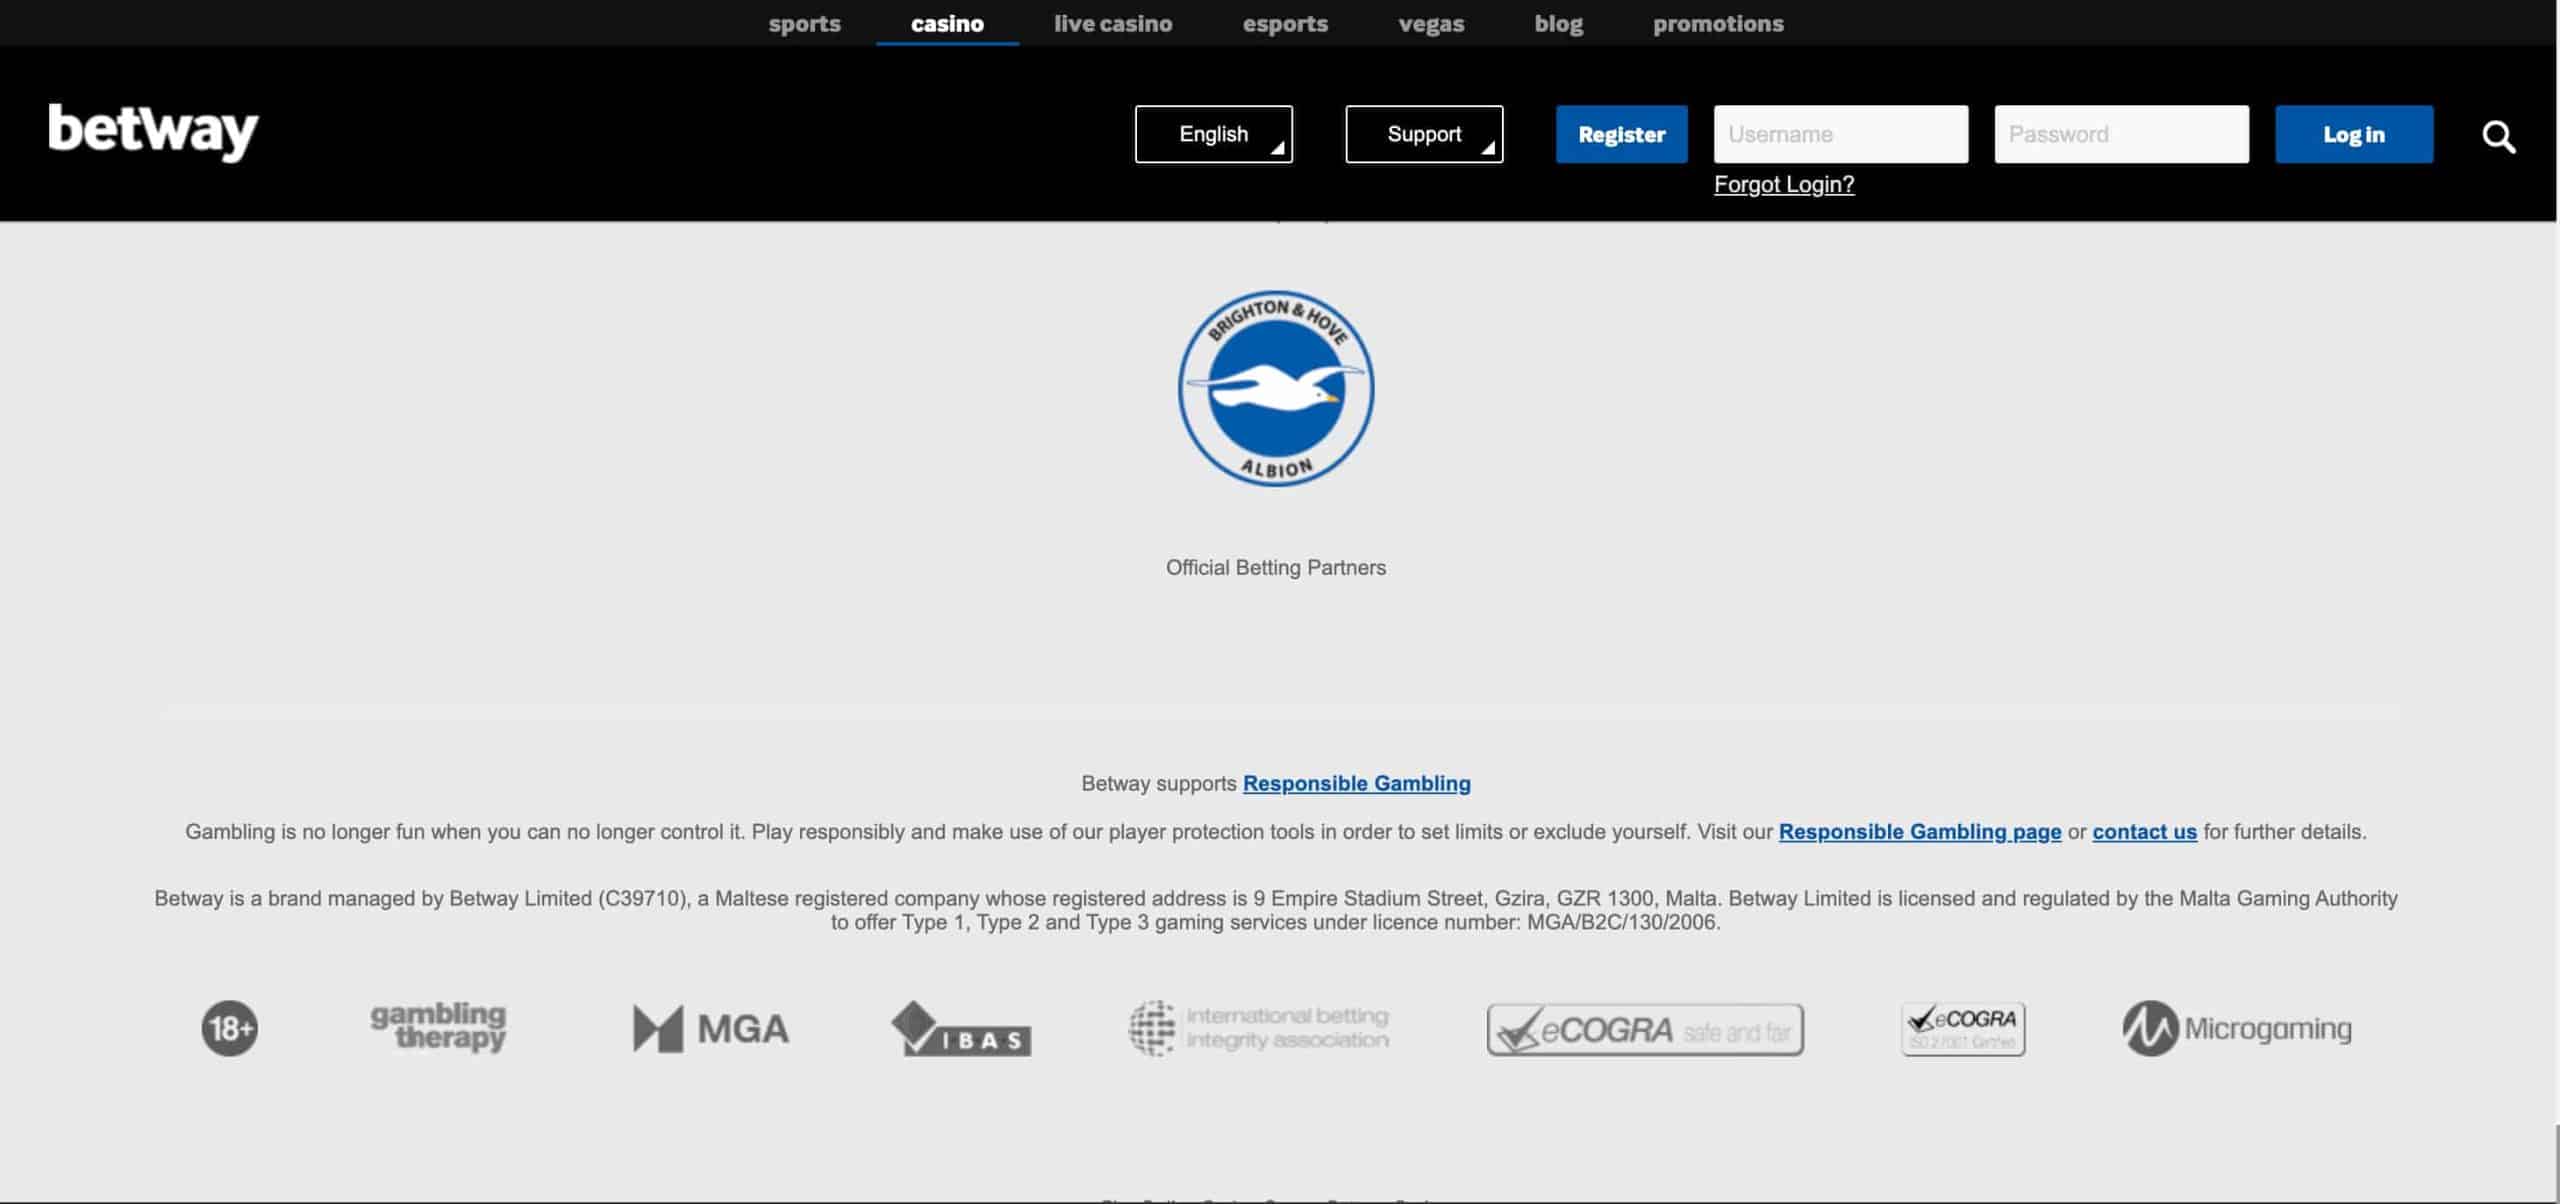Click the eCOGRA safe and fair seal
The image size is (2560, 1204).
coord(1645,1030)
